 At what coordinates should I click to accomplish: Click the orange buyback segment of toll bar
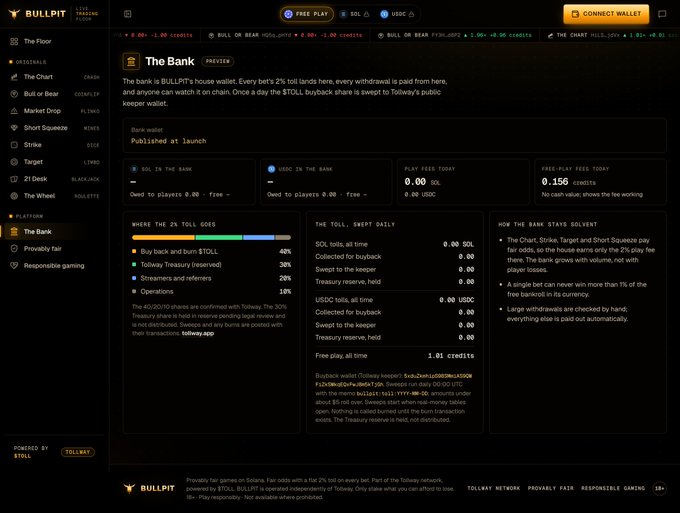click(x=163, y=237)
